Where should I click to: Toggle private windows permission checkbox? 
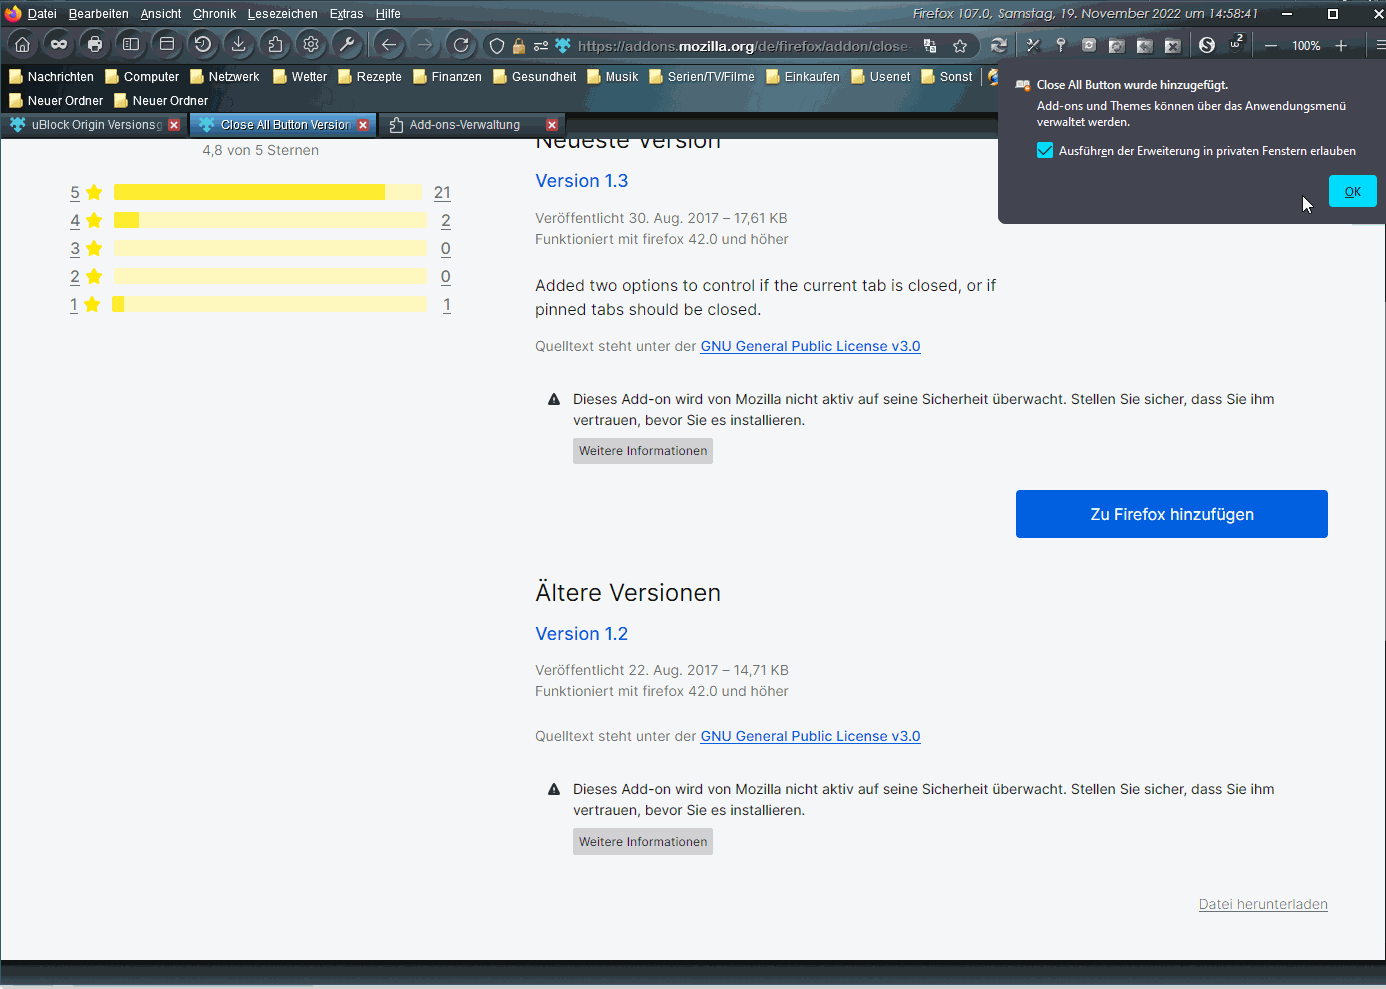pyautogui.click(x=1045, y=151)
